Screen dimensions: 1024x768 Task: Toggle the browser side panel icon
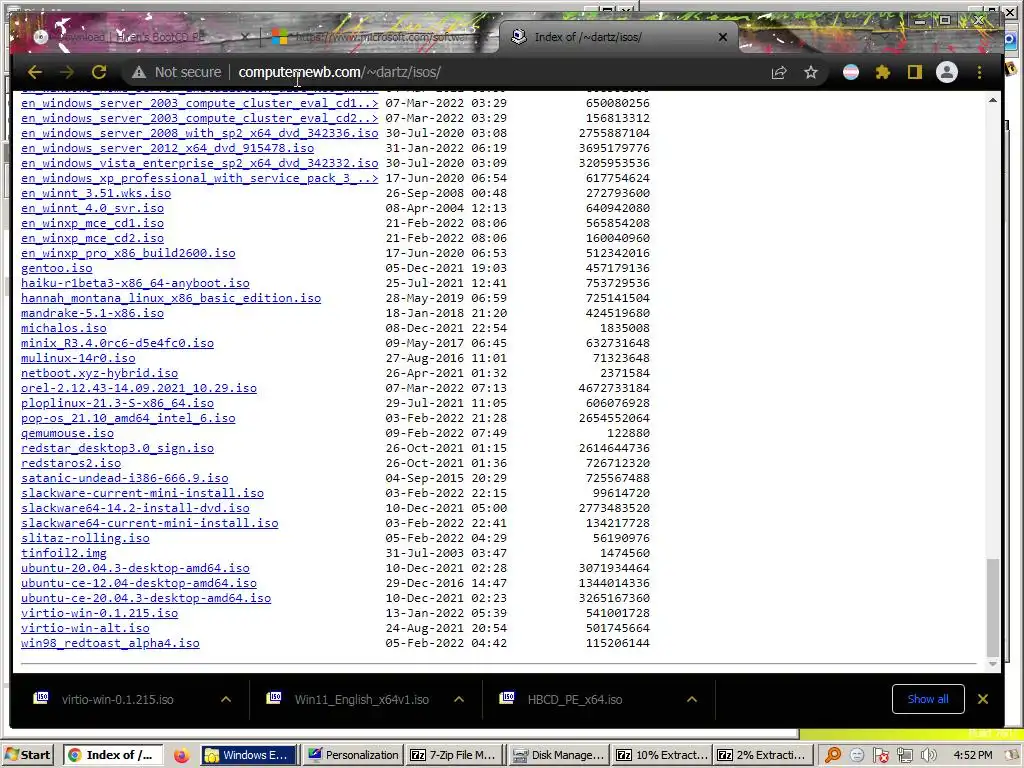[x=914, y=72]
